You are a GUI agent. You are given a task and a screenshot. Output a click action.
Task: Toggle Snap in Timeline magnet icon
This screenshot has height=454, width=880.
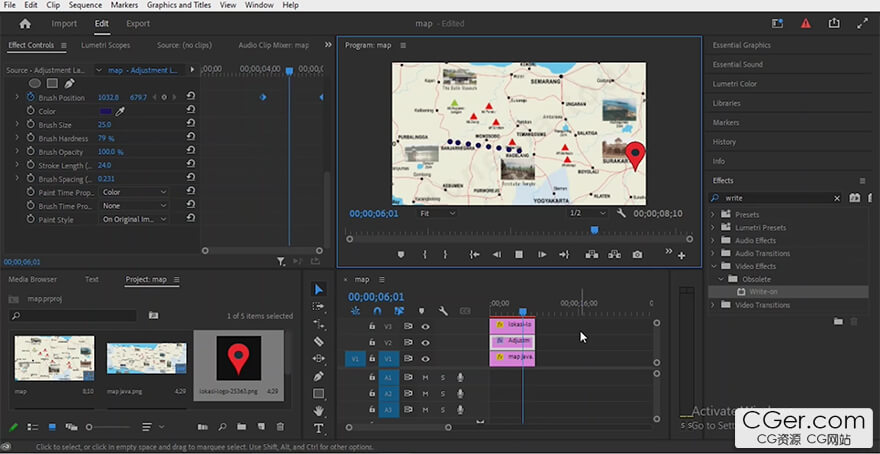point(377,311)
